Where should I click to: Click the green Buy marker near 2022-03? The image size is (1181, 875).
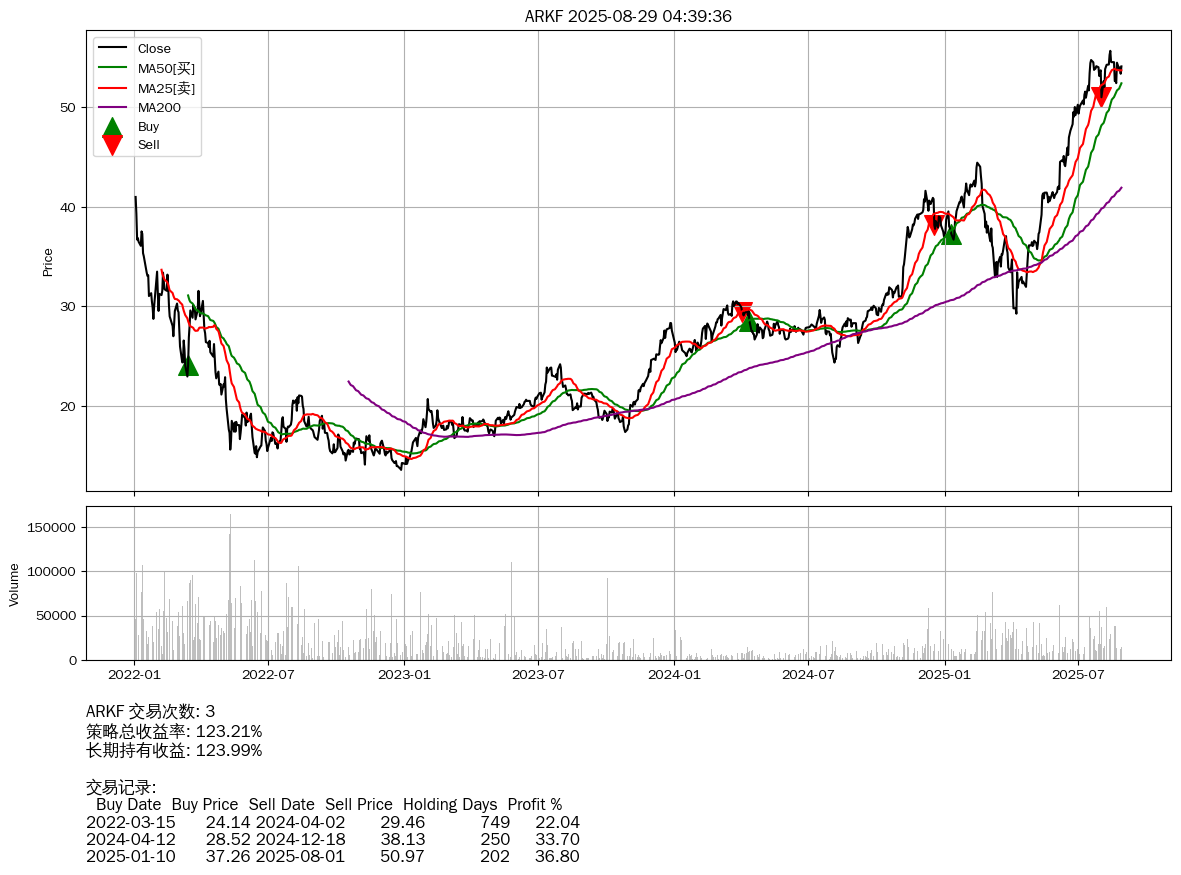188,366
